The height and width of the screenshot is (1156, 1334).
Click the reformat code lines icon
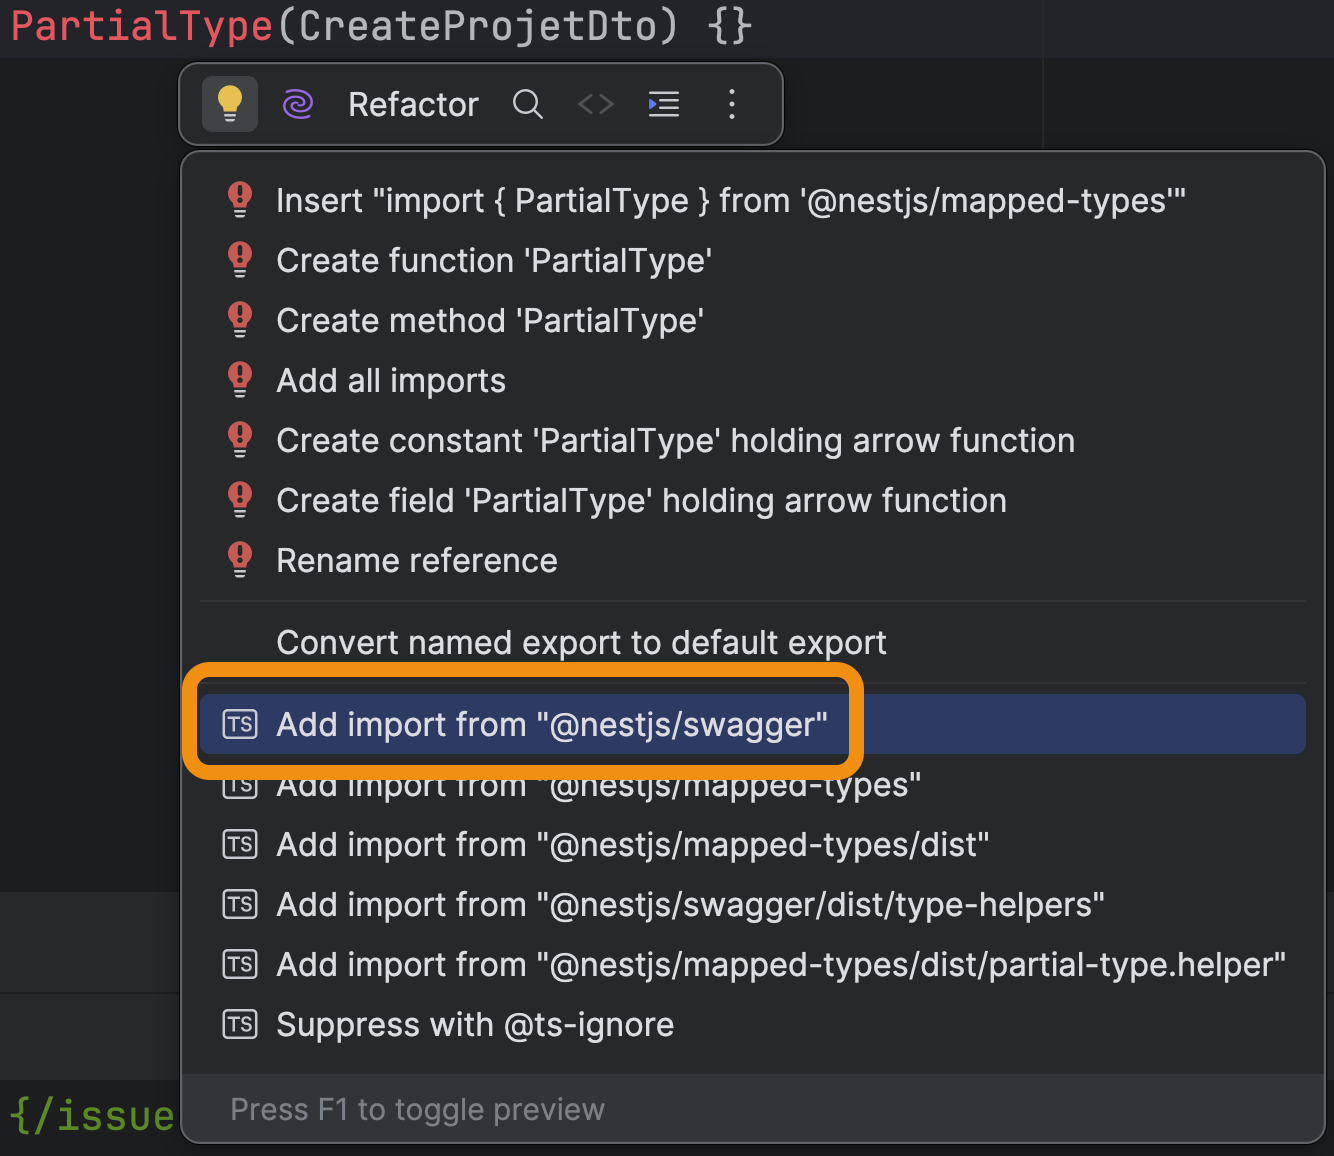664,104
